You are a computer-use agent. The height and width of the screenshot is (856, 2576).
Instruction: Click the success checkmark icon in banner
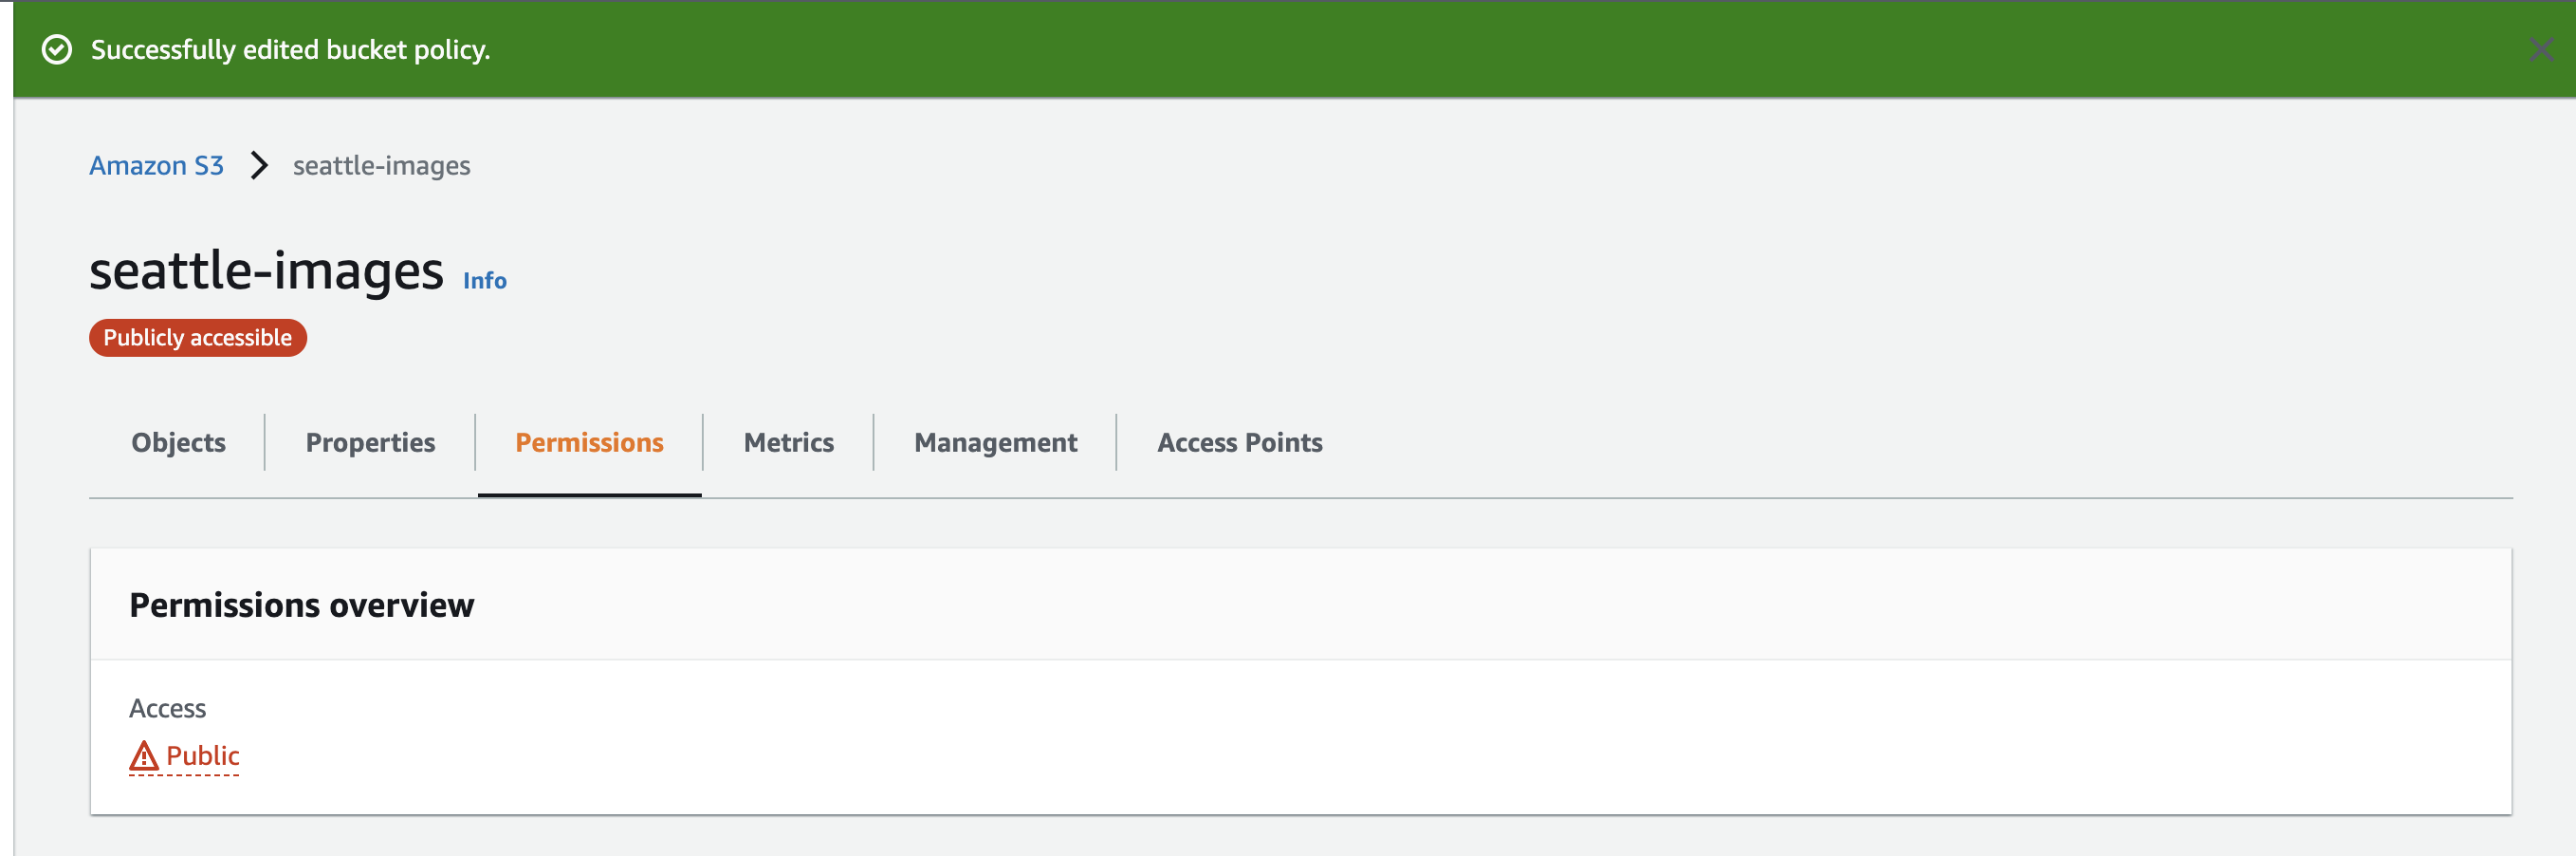click(x=59, y=48)
